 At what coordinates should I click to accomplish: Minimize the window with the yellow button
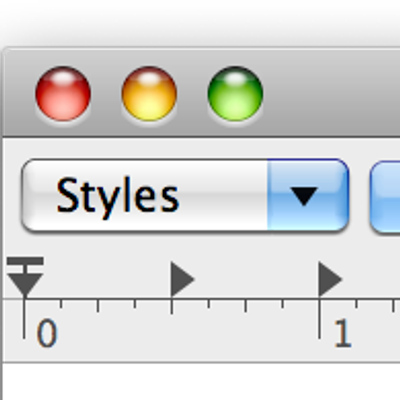(149, 94)
